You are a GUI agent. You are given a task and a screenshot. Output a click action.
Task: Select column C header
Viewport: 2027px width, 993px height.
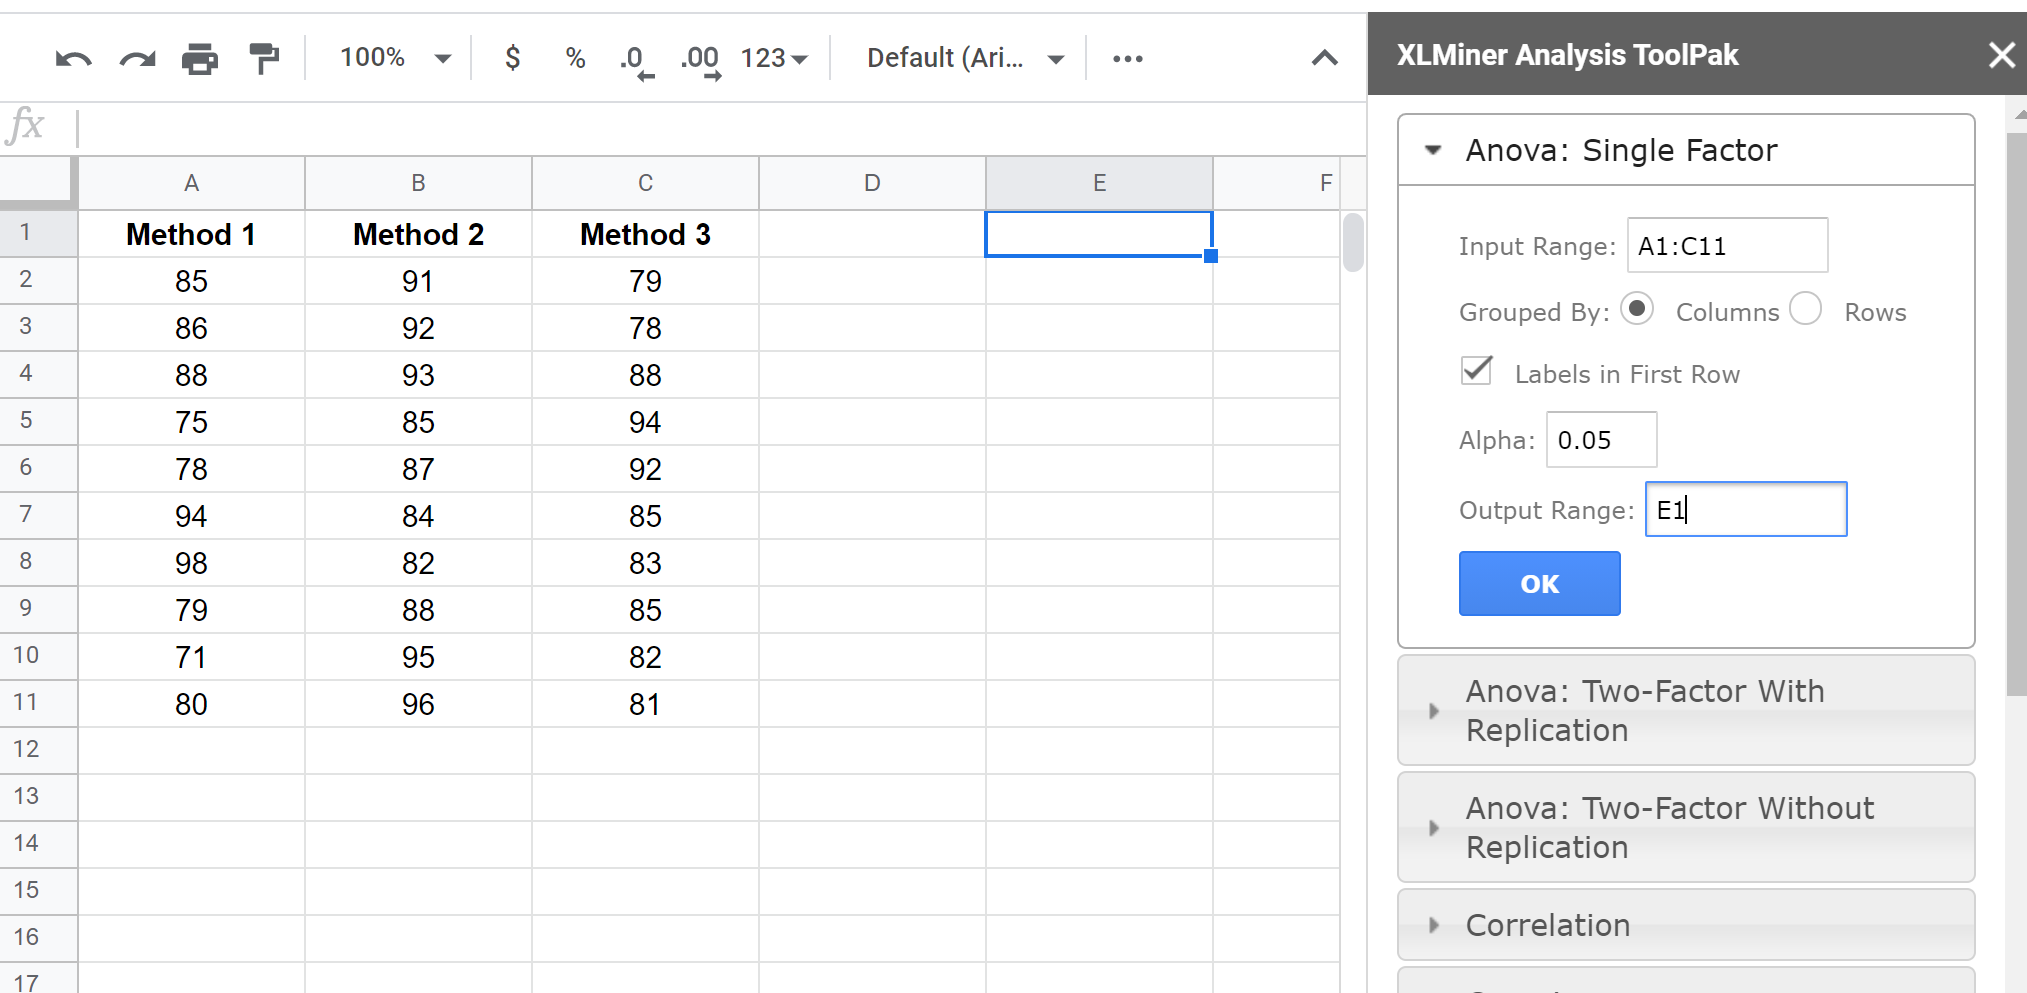(x=645, y=183)
